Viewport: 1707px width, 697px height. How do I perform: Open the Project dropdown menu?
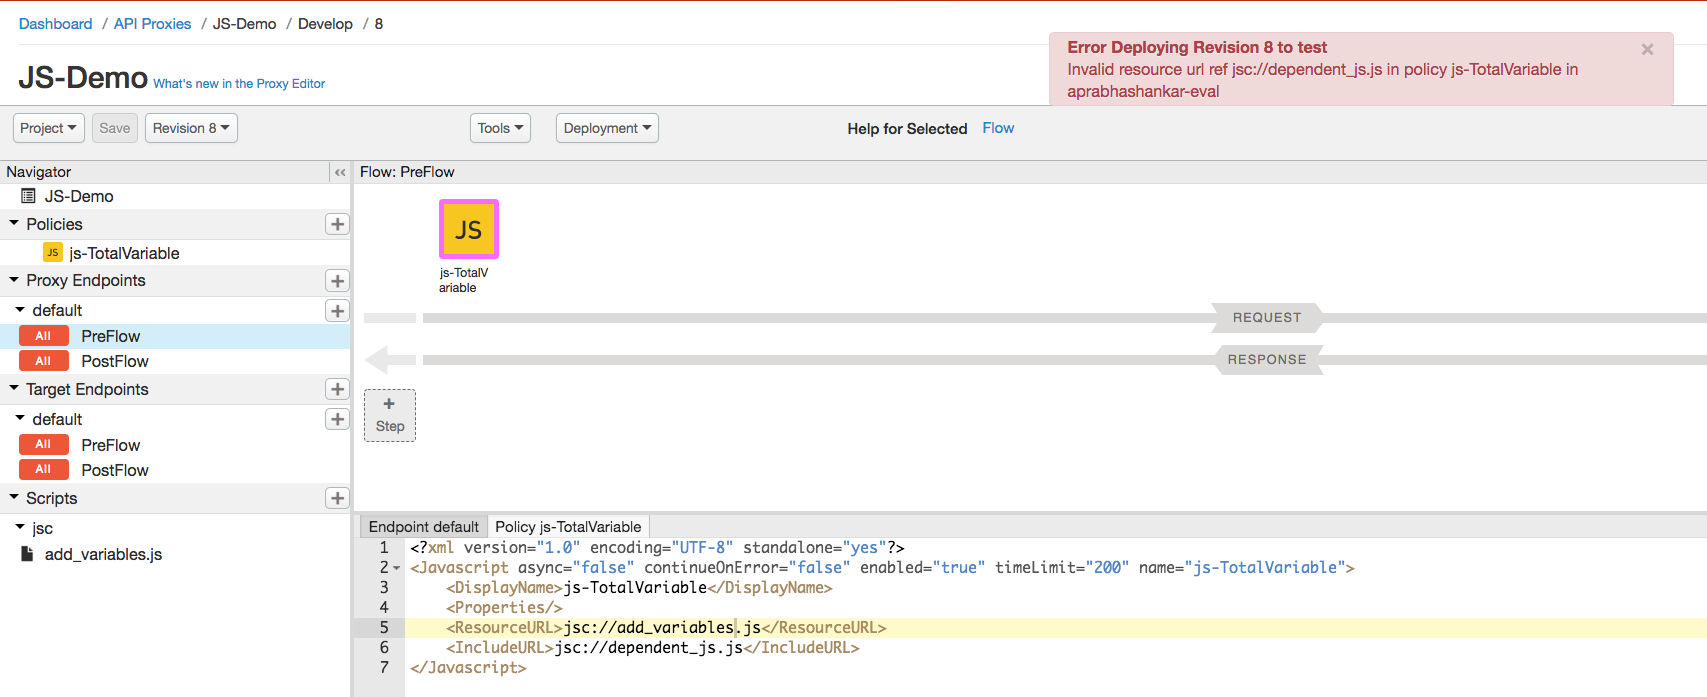48,128
